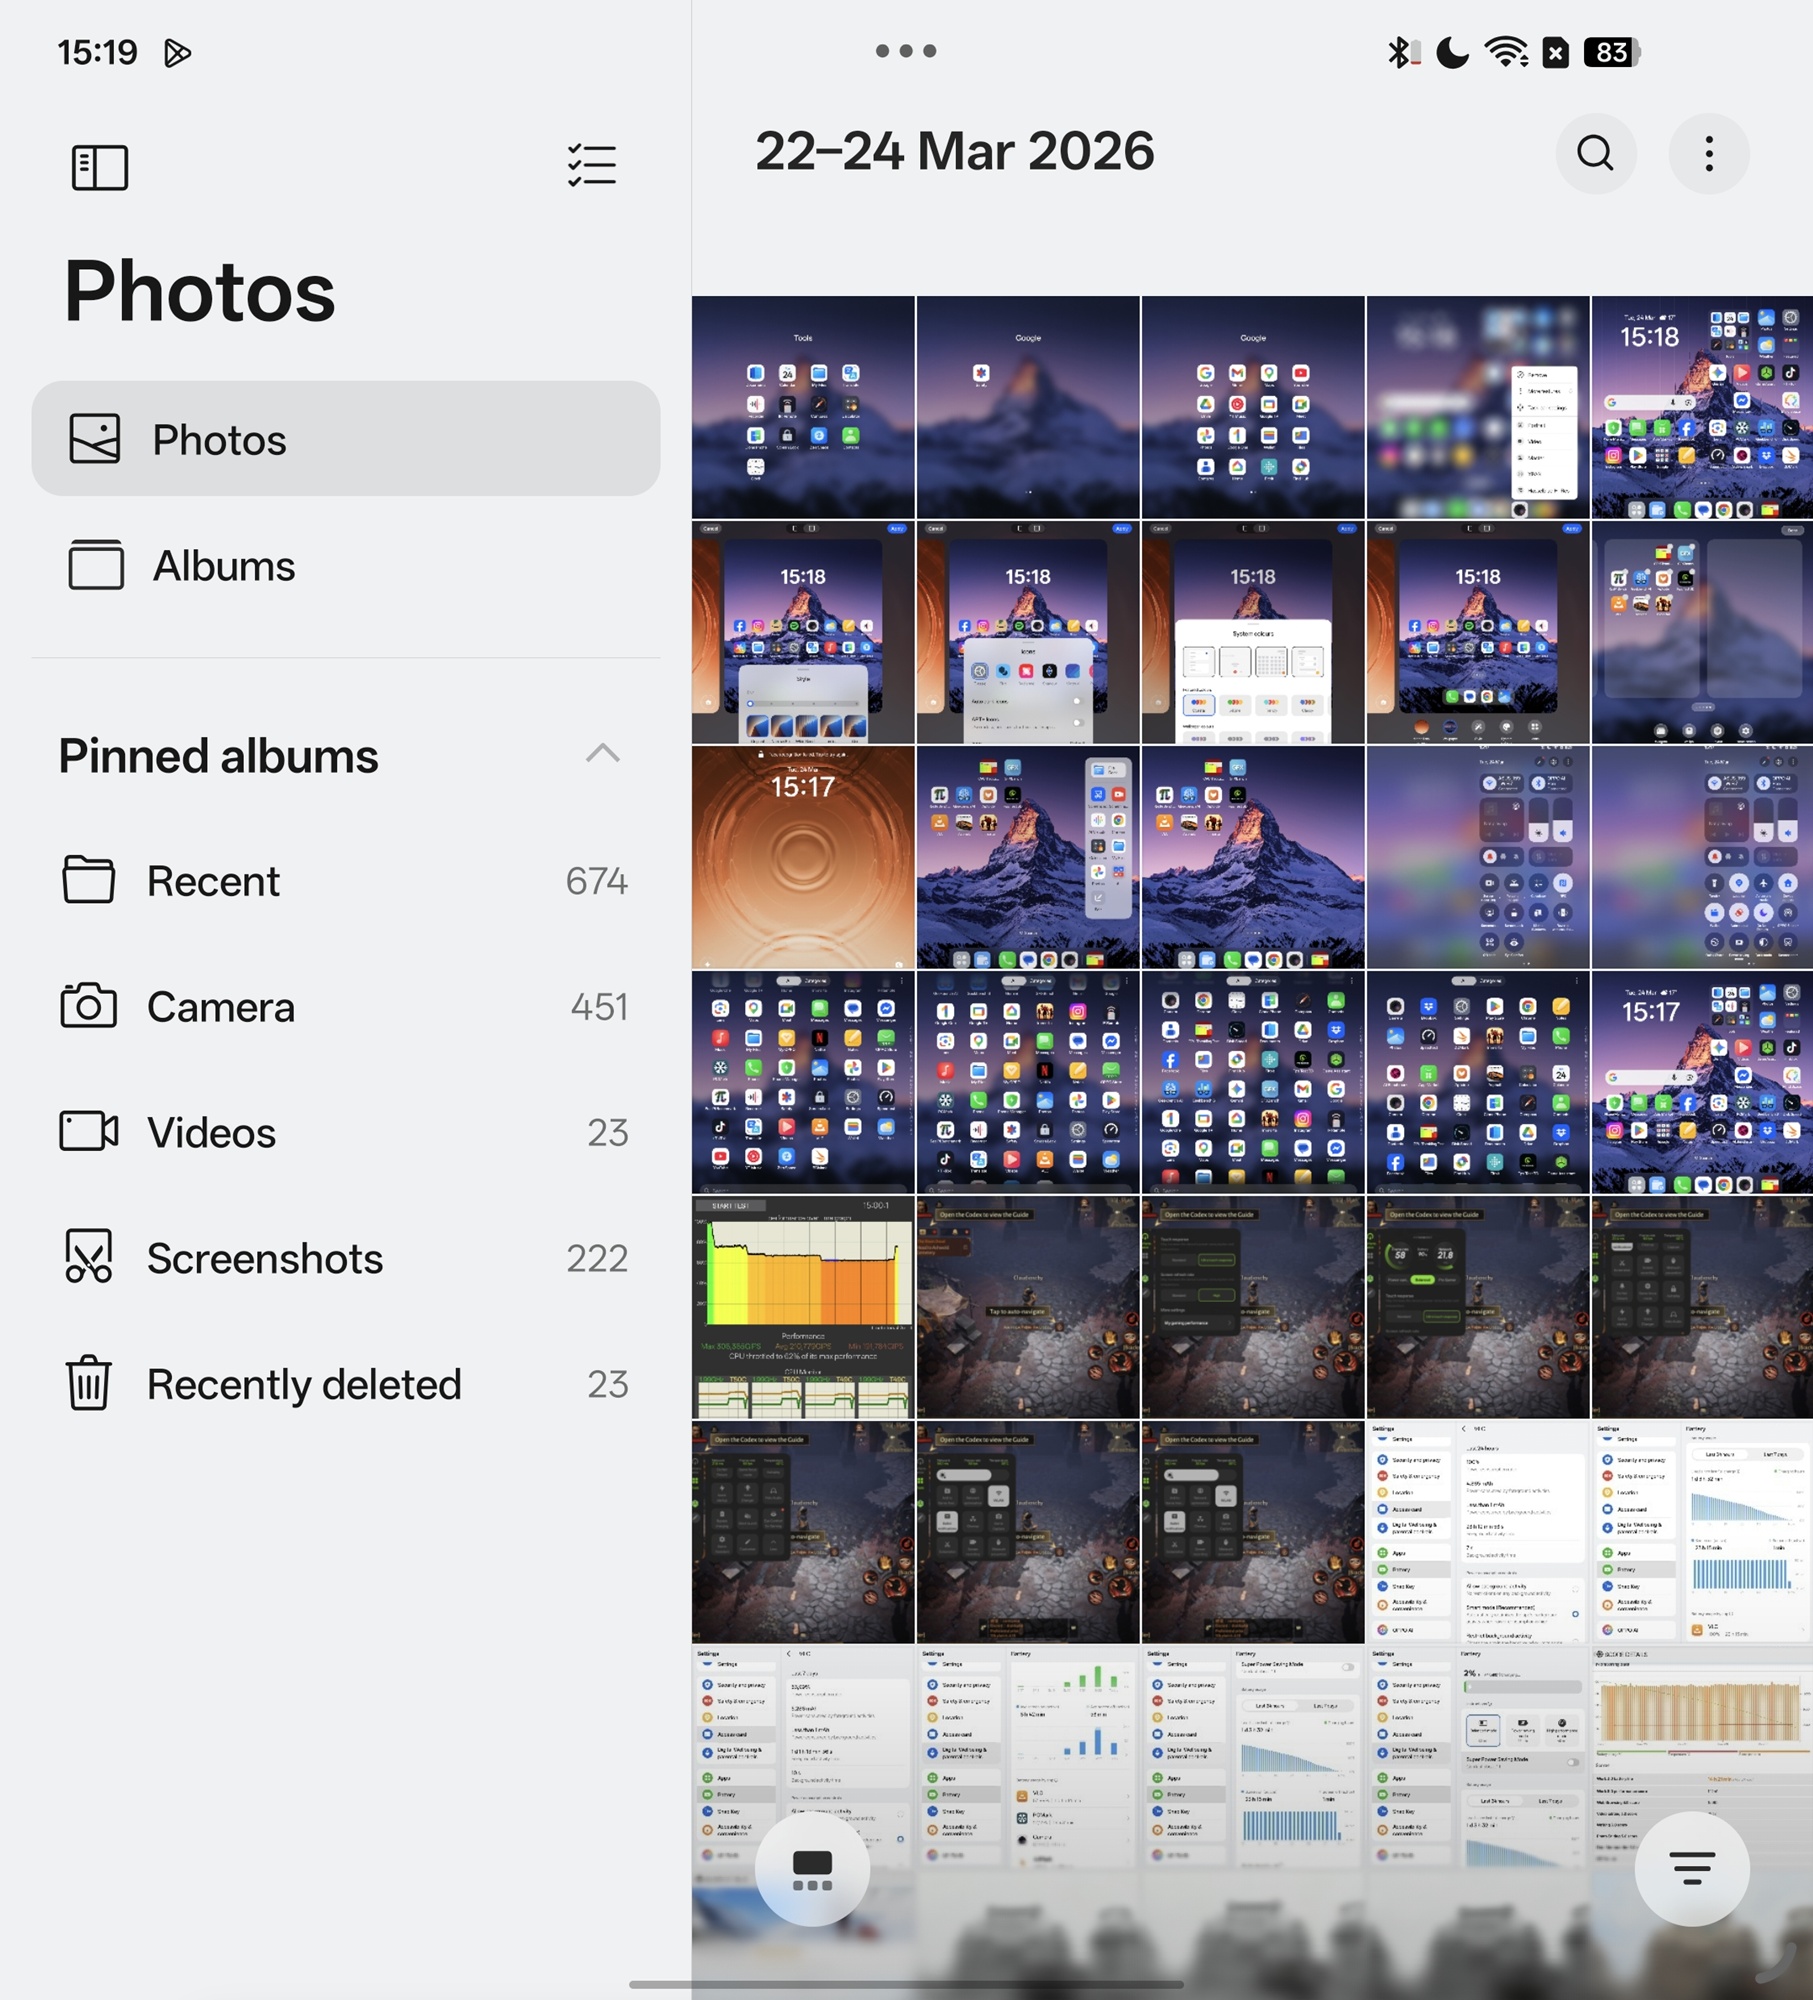Collapse the Pinned albums section
Screen dimensions: 1813x2000
[602, 754]
